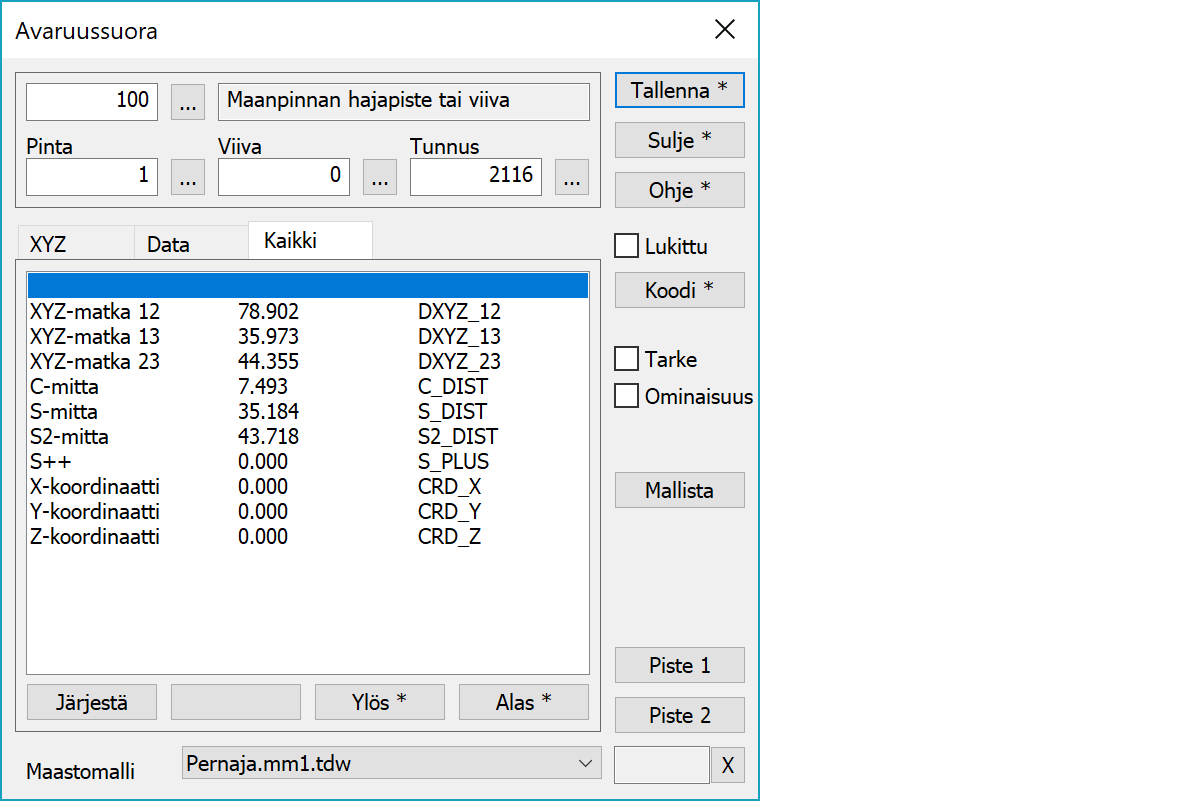The height and width of the screenshot is (801, 1200).
Task: Click the X button beside Piste field
Action: 728,766
